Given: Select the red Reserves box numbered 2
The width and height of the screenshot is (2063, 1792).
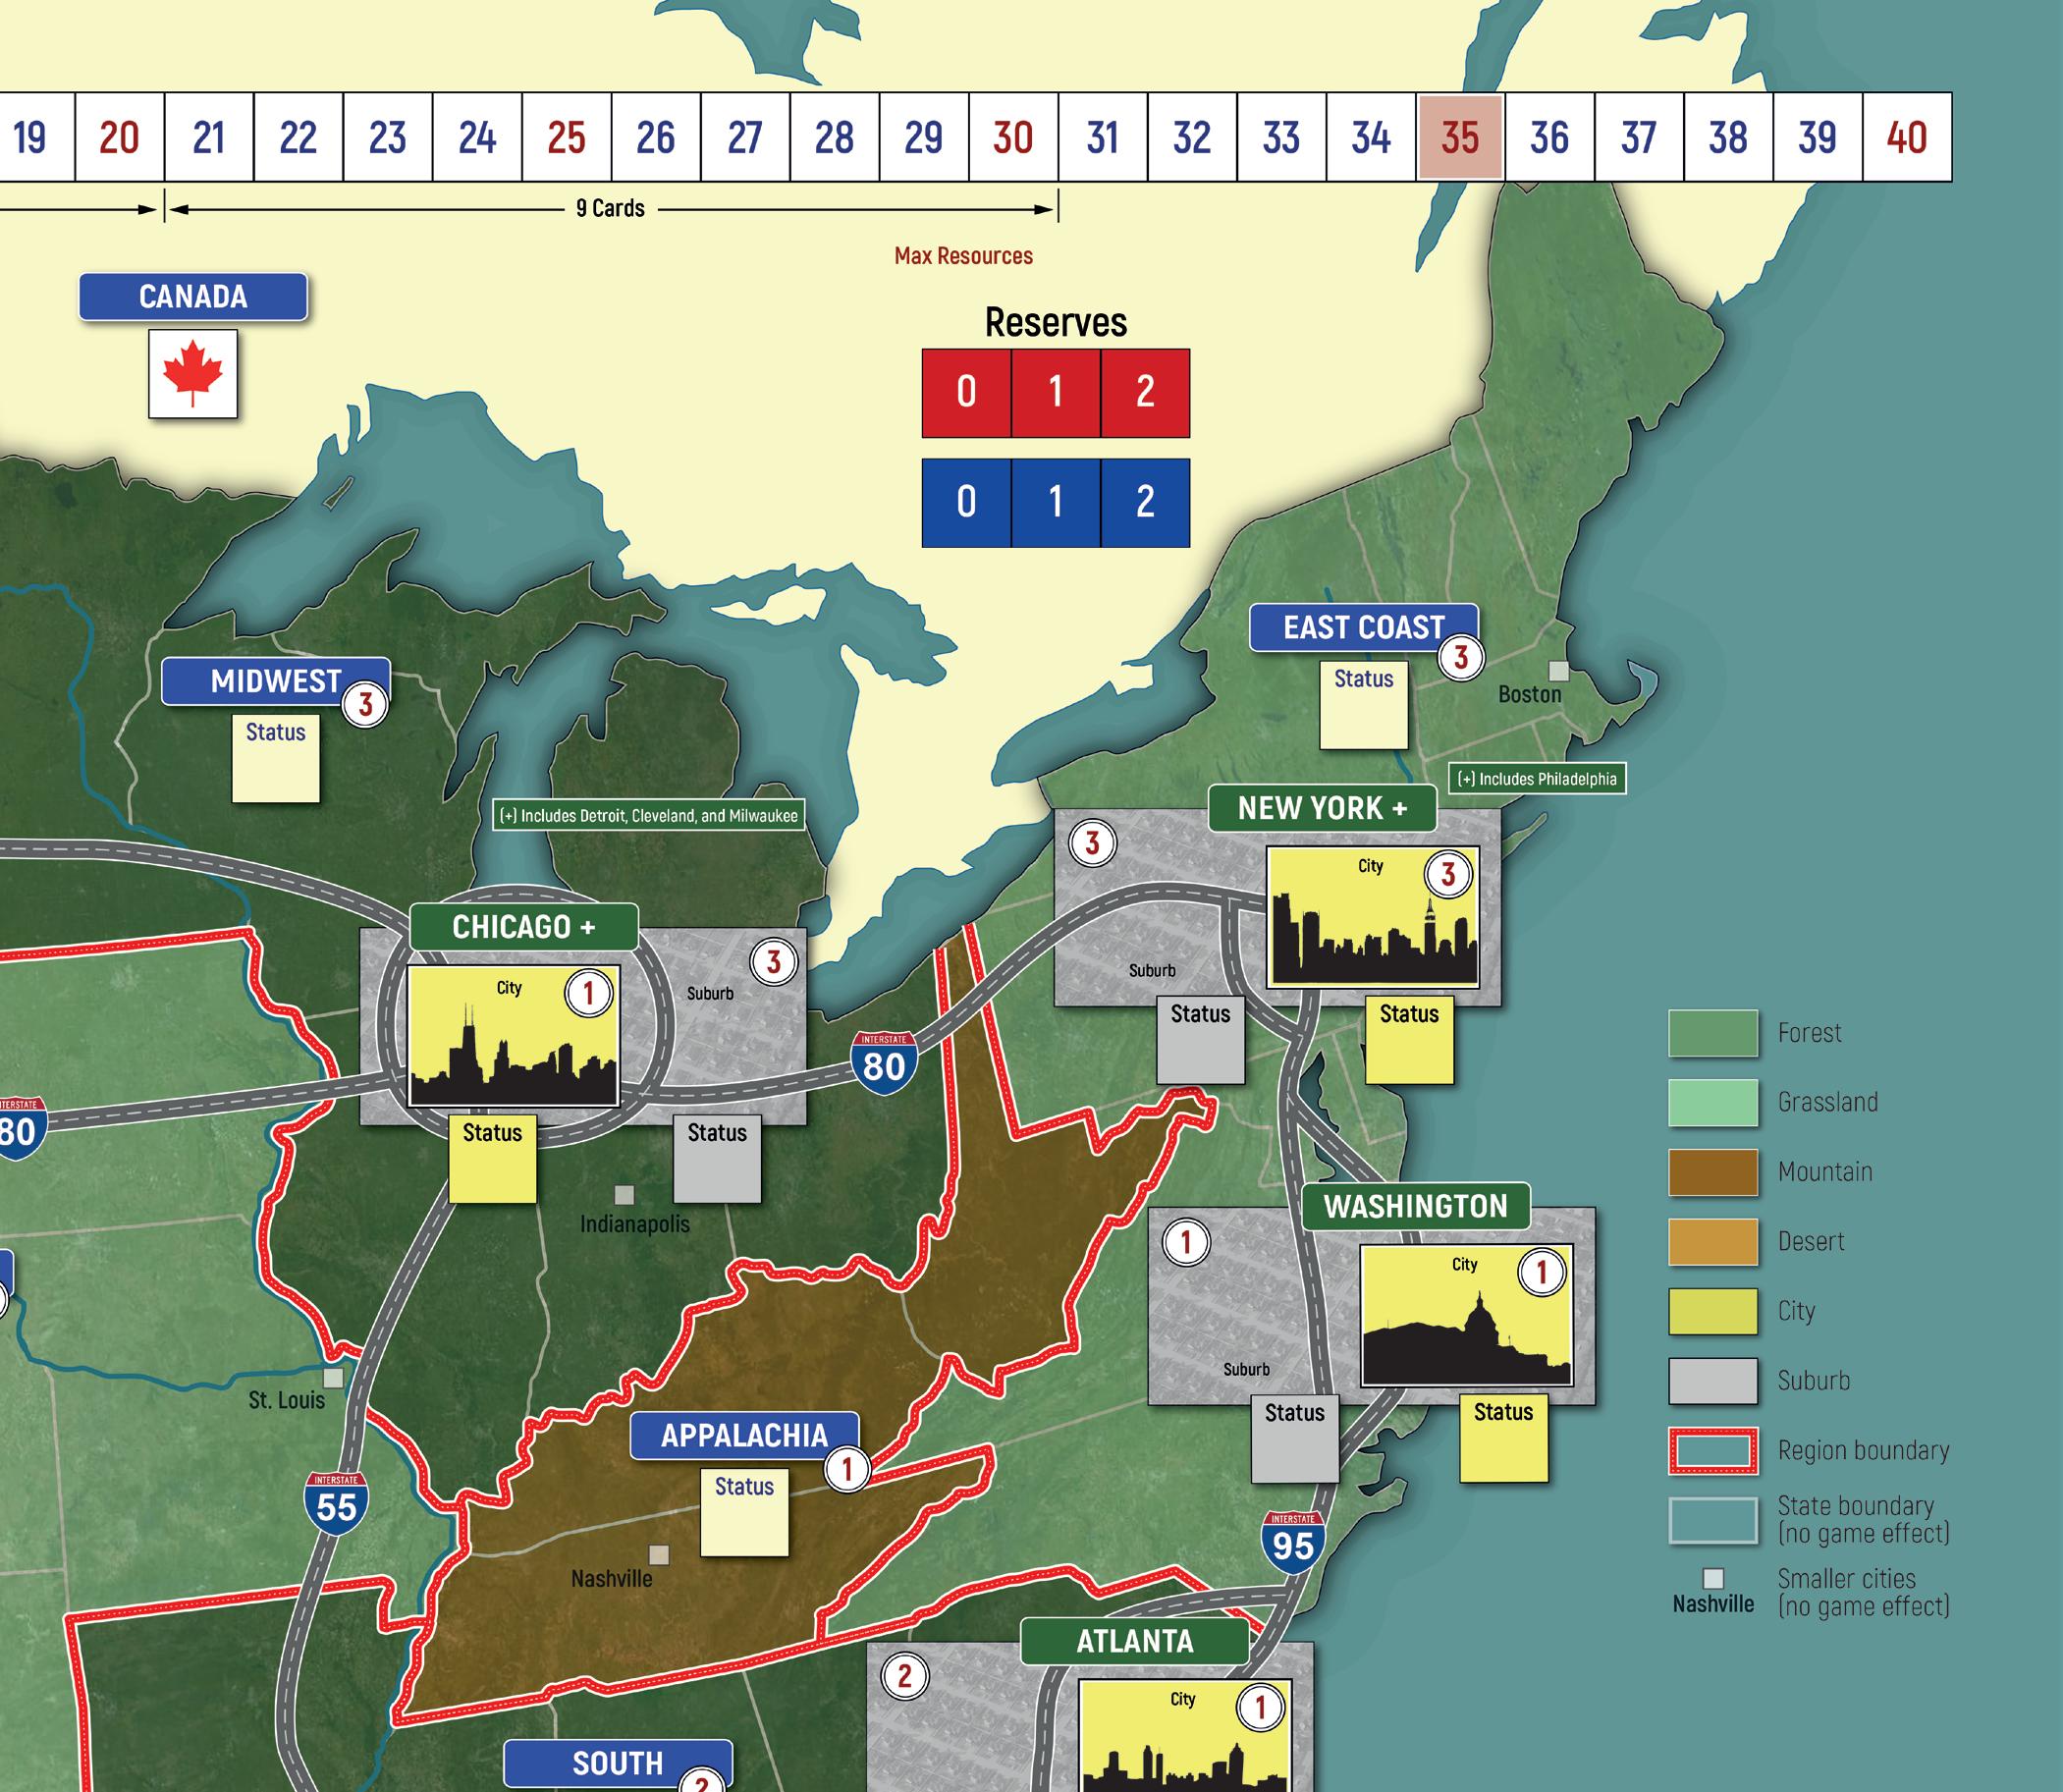Looking at the screenshot, I should tap(1145, 393).
